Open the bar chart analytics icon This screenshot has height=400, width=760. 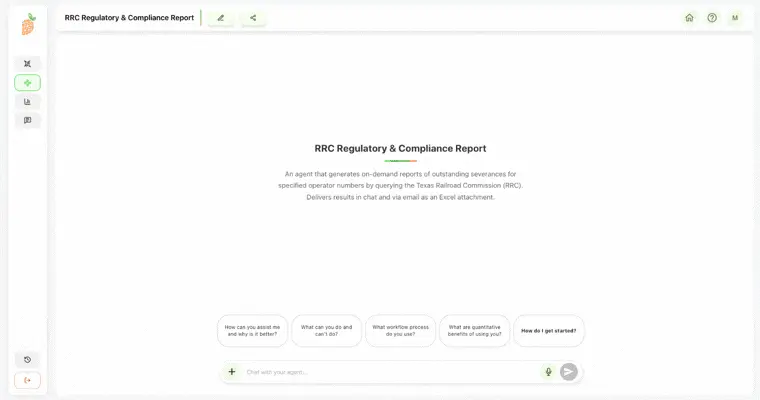click(28, 102)
